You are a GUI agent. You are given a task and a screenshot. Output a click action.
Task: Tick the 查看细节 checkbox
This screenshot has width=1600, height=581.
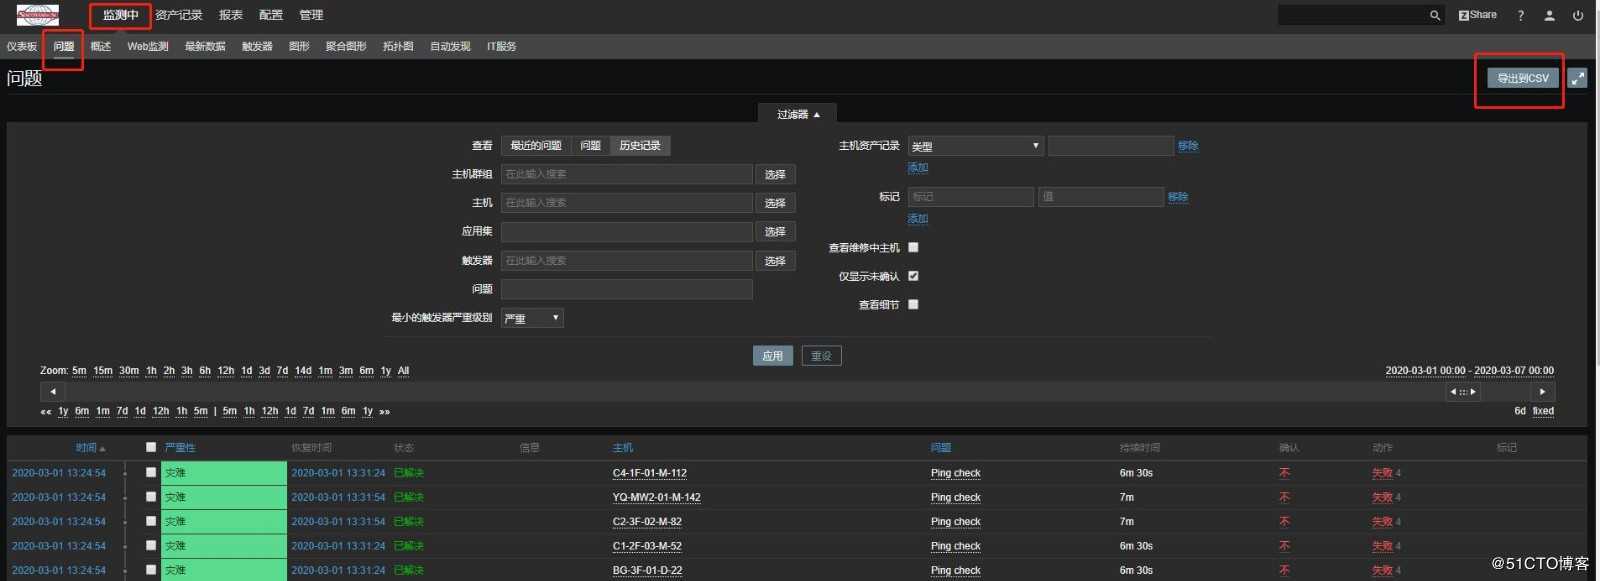[x=913, y=304]
